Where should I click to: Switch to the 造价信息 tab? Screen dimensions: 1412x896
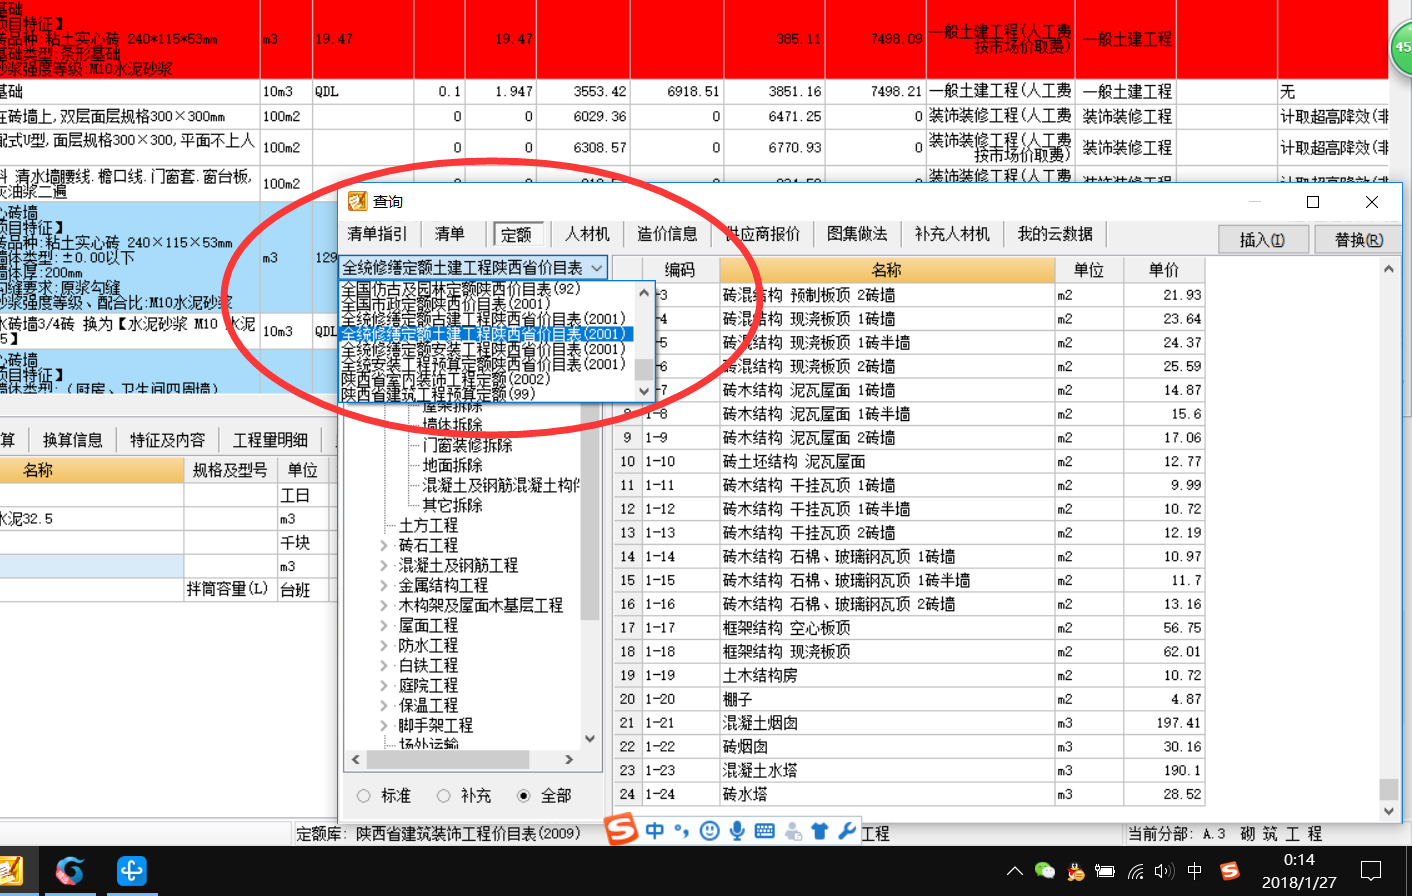[667, 234]
